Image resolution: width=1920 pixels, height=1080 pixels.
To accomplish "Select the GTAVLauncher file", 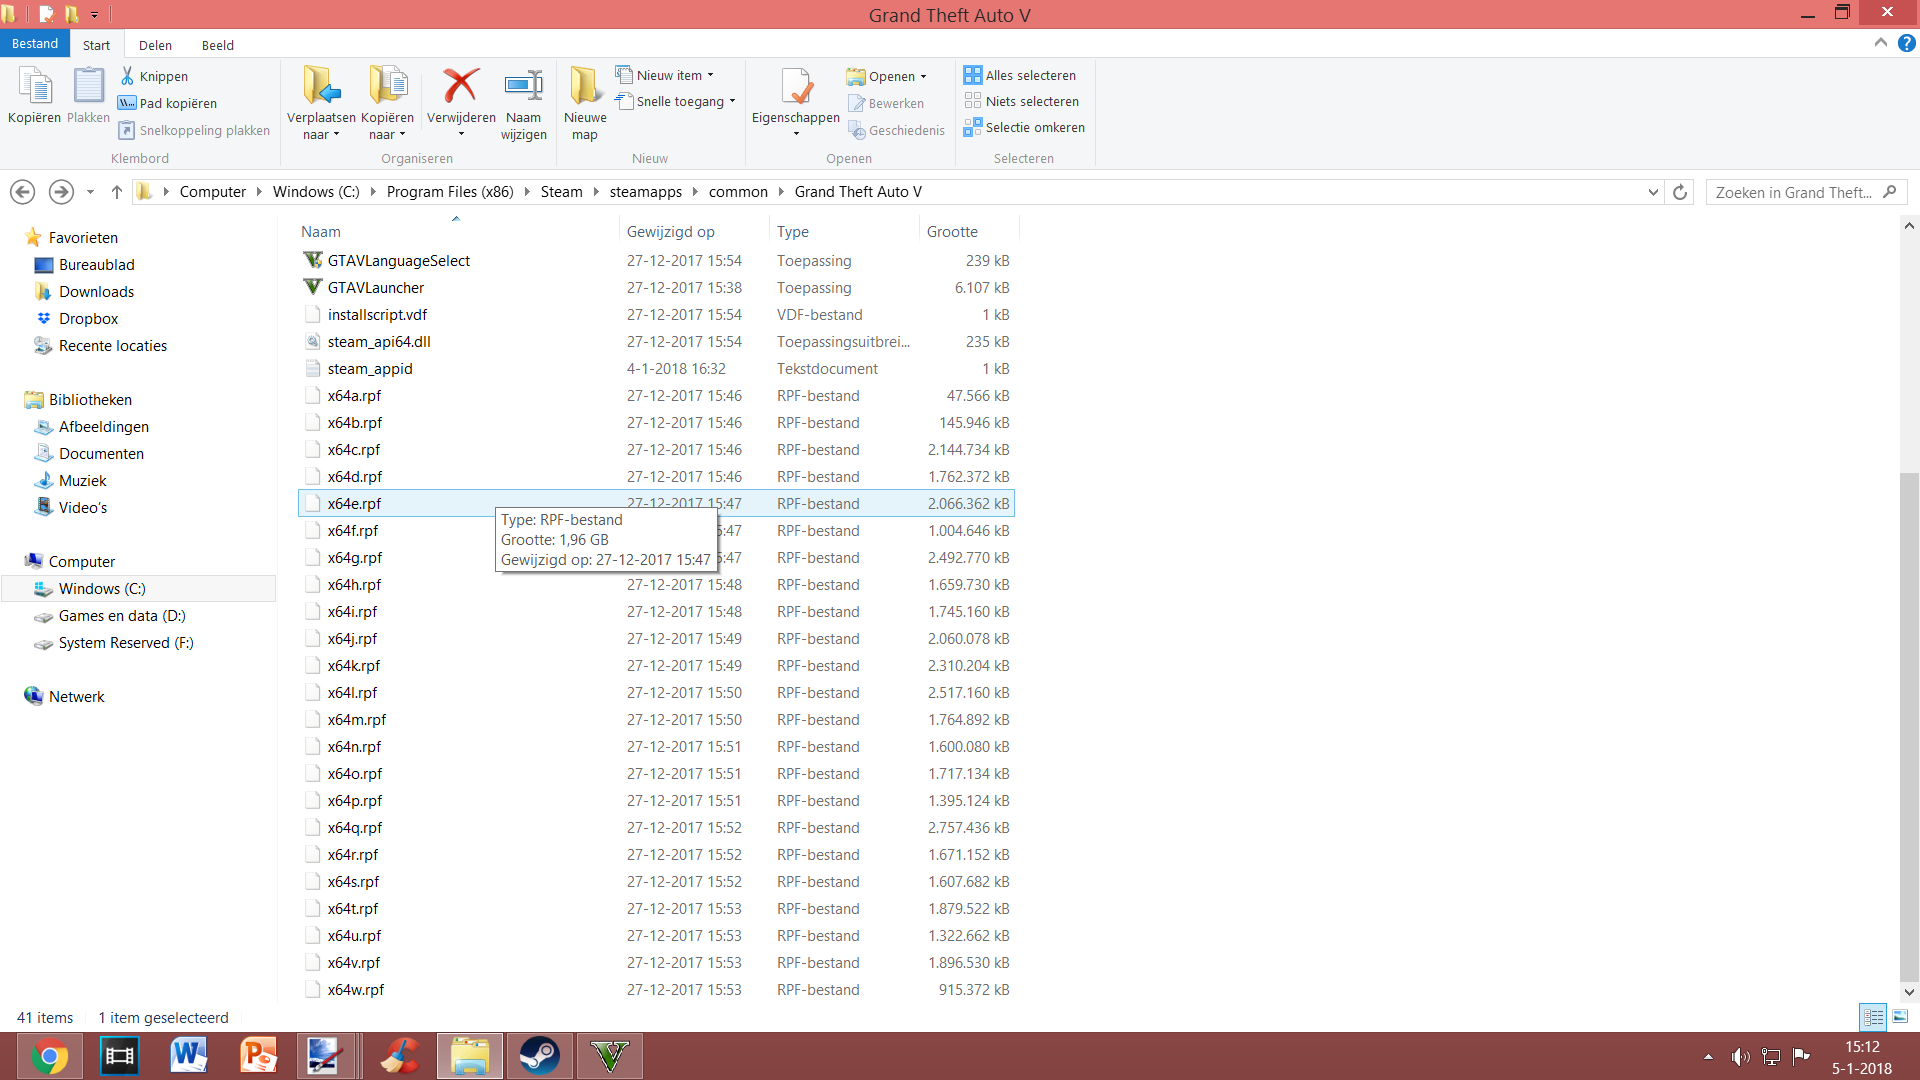I will coord(656,287).
